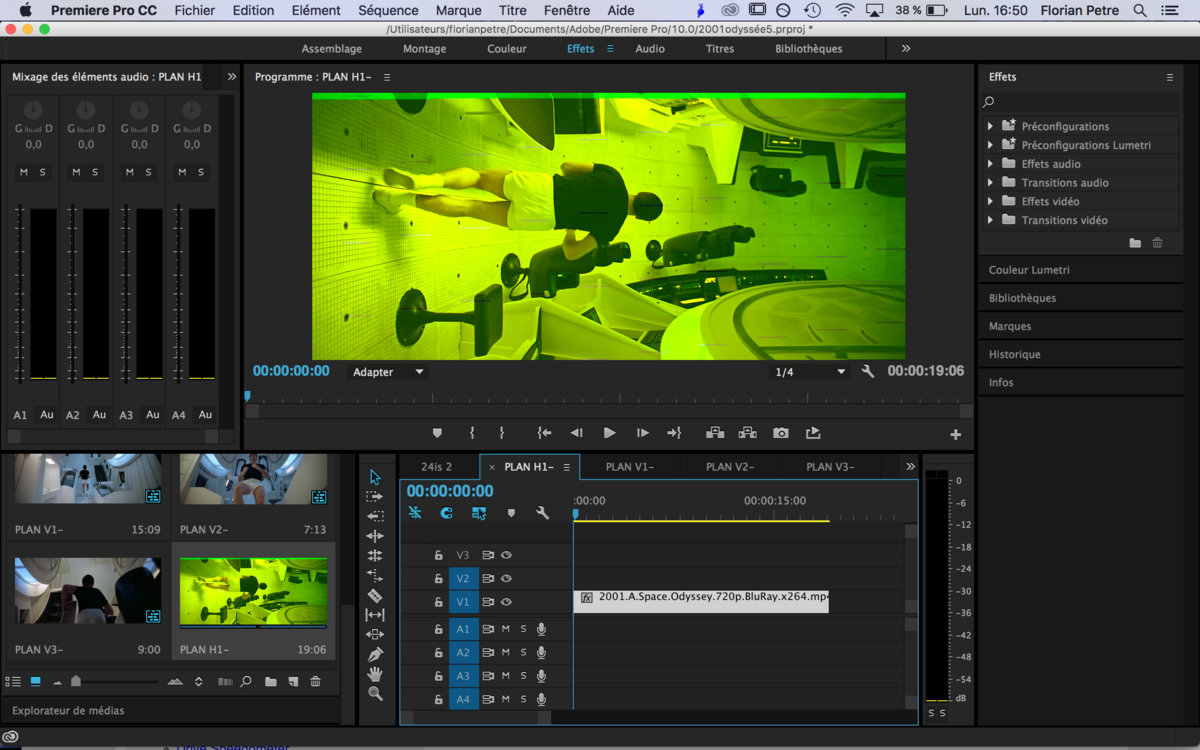The width and height of the screenshot is (1200, 750).
Task: Switch to the PLAN V1– timeline tab
Action: coord(629,467)
